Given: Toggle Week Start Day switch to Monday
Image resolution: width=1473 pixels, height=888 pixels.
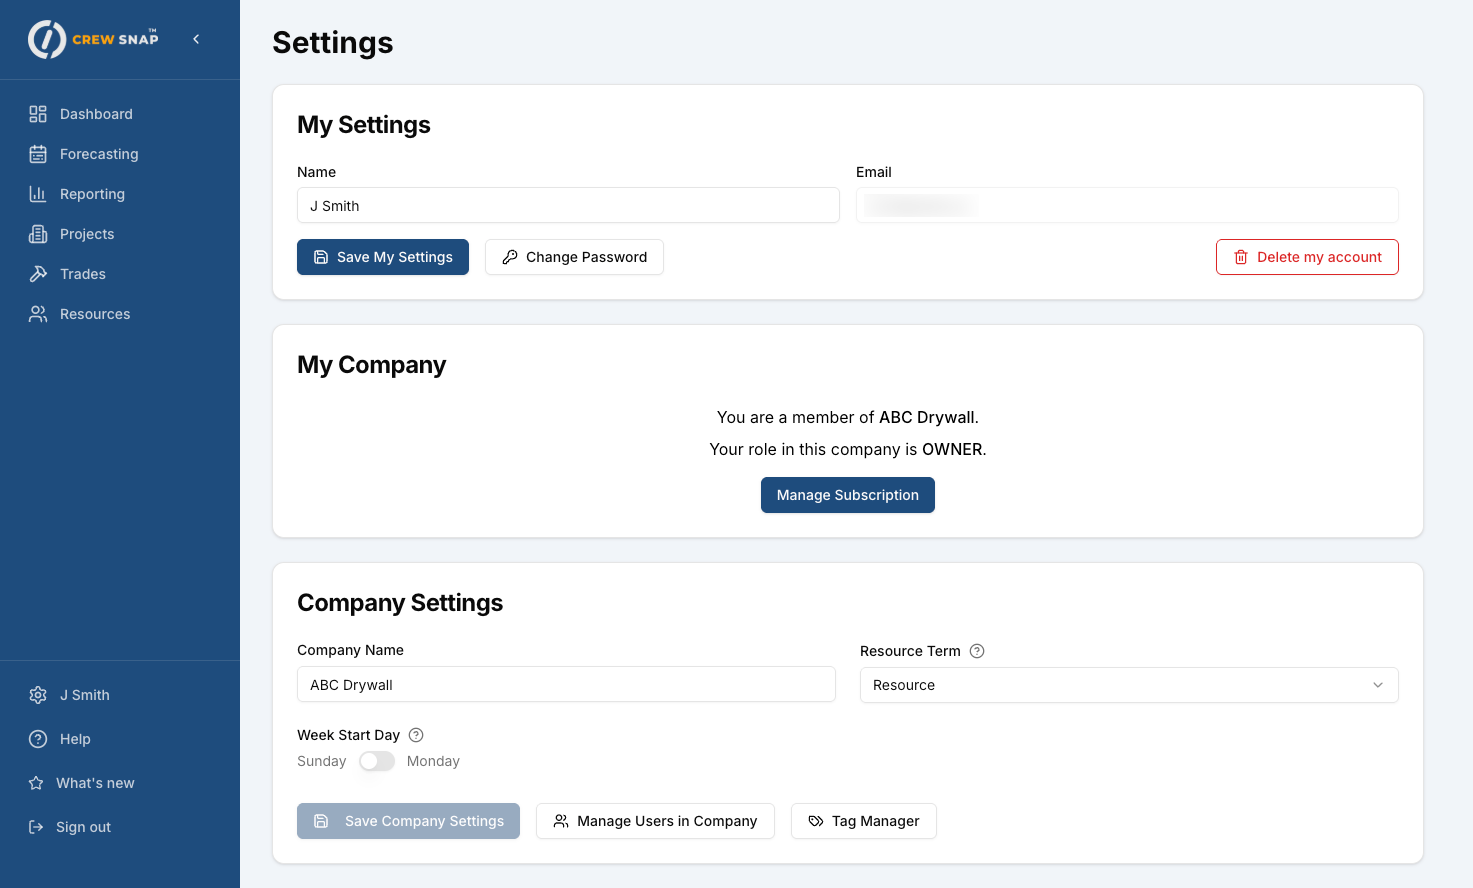Looking at the screenshot, I should (x=377, y=761).
